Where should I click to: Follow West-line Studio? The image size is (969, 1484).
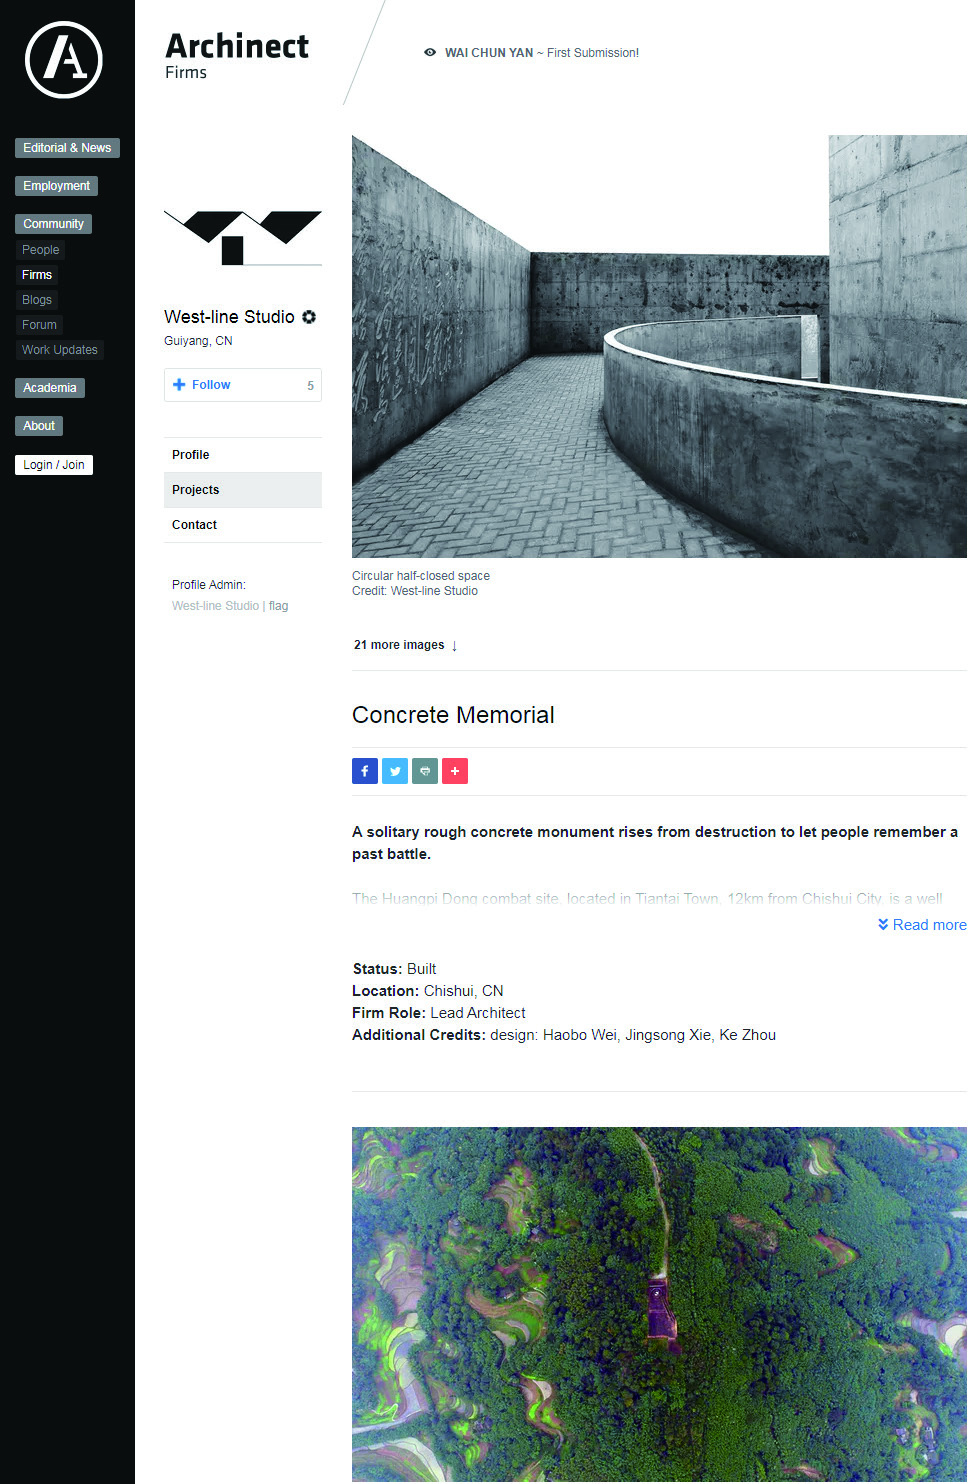point(242,385)
